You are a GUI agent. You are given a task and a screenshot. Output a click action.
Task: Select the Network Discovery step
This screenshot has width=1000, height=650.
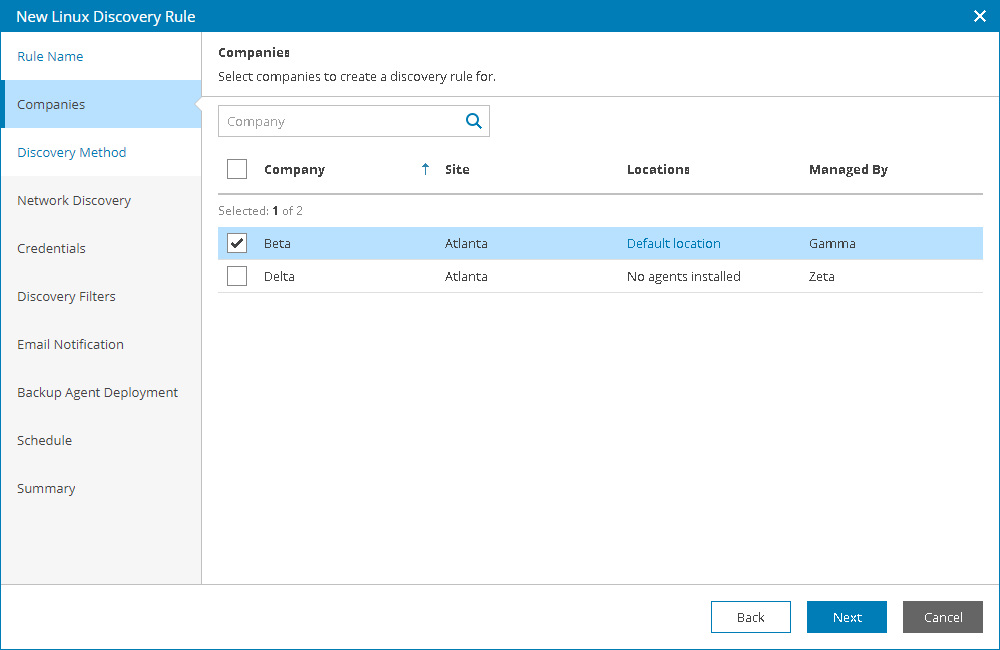tap(74, 201)
